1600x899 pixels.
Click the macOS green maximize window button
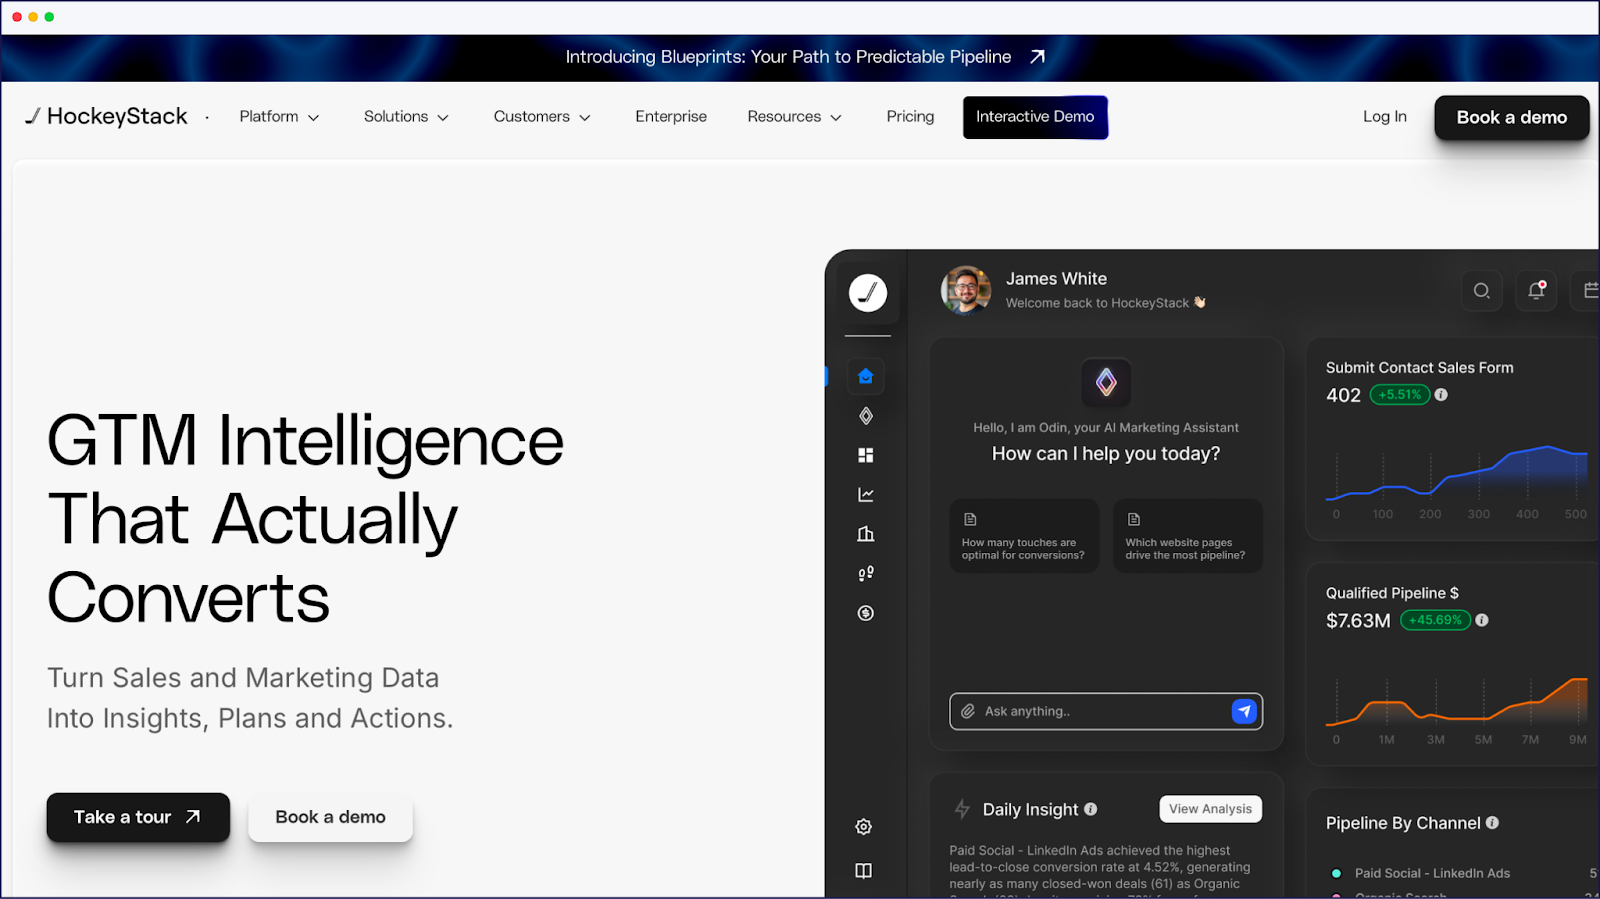pos(49,17)
